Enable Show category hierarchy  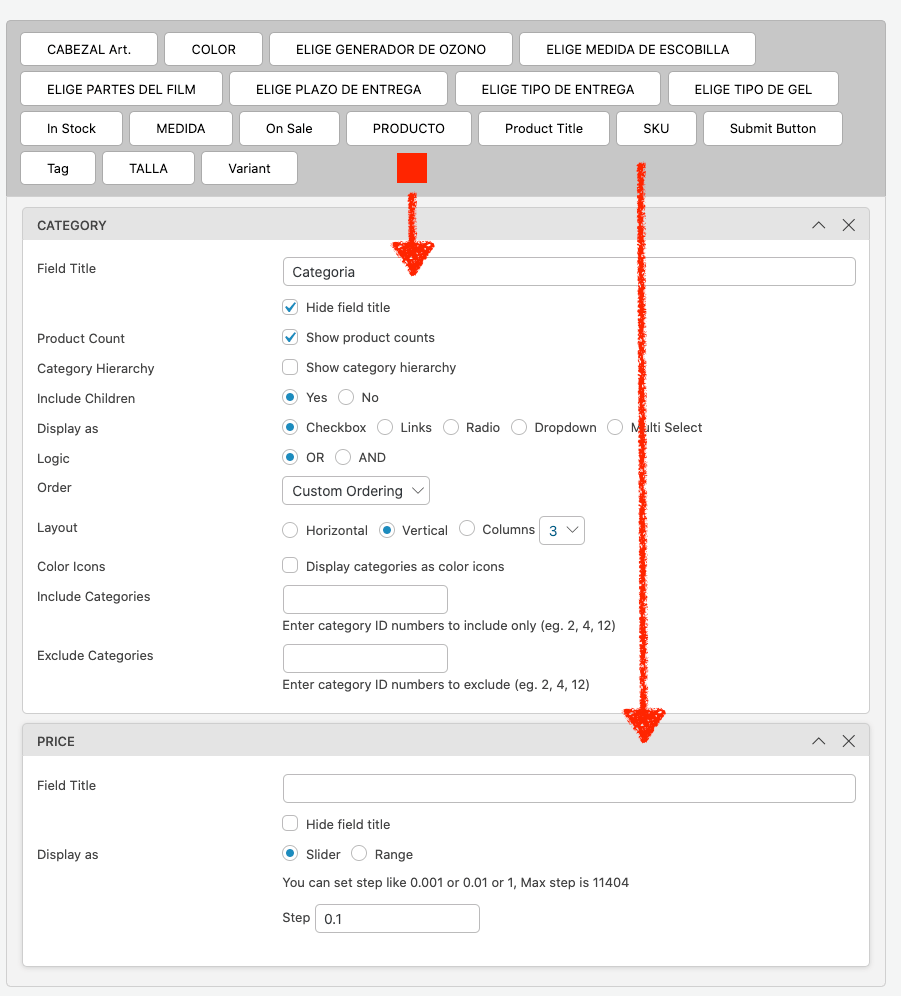coord(290,367)
